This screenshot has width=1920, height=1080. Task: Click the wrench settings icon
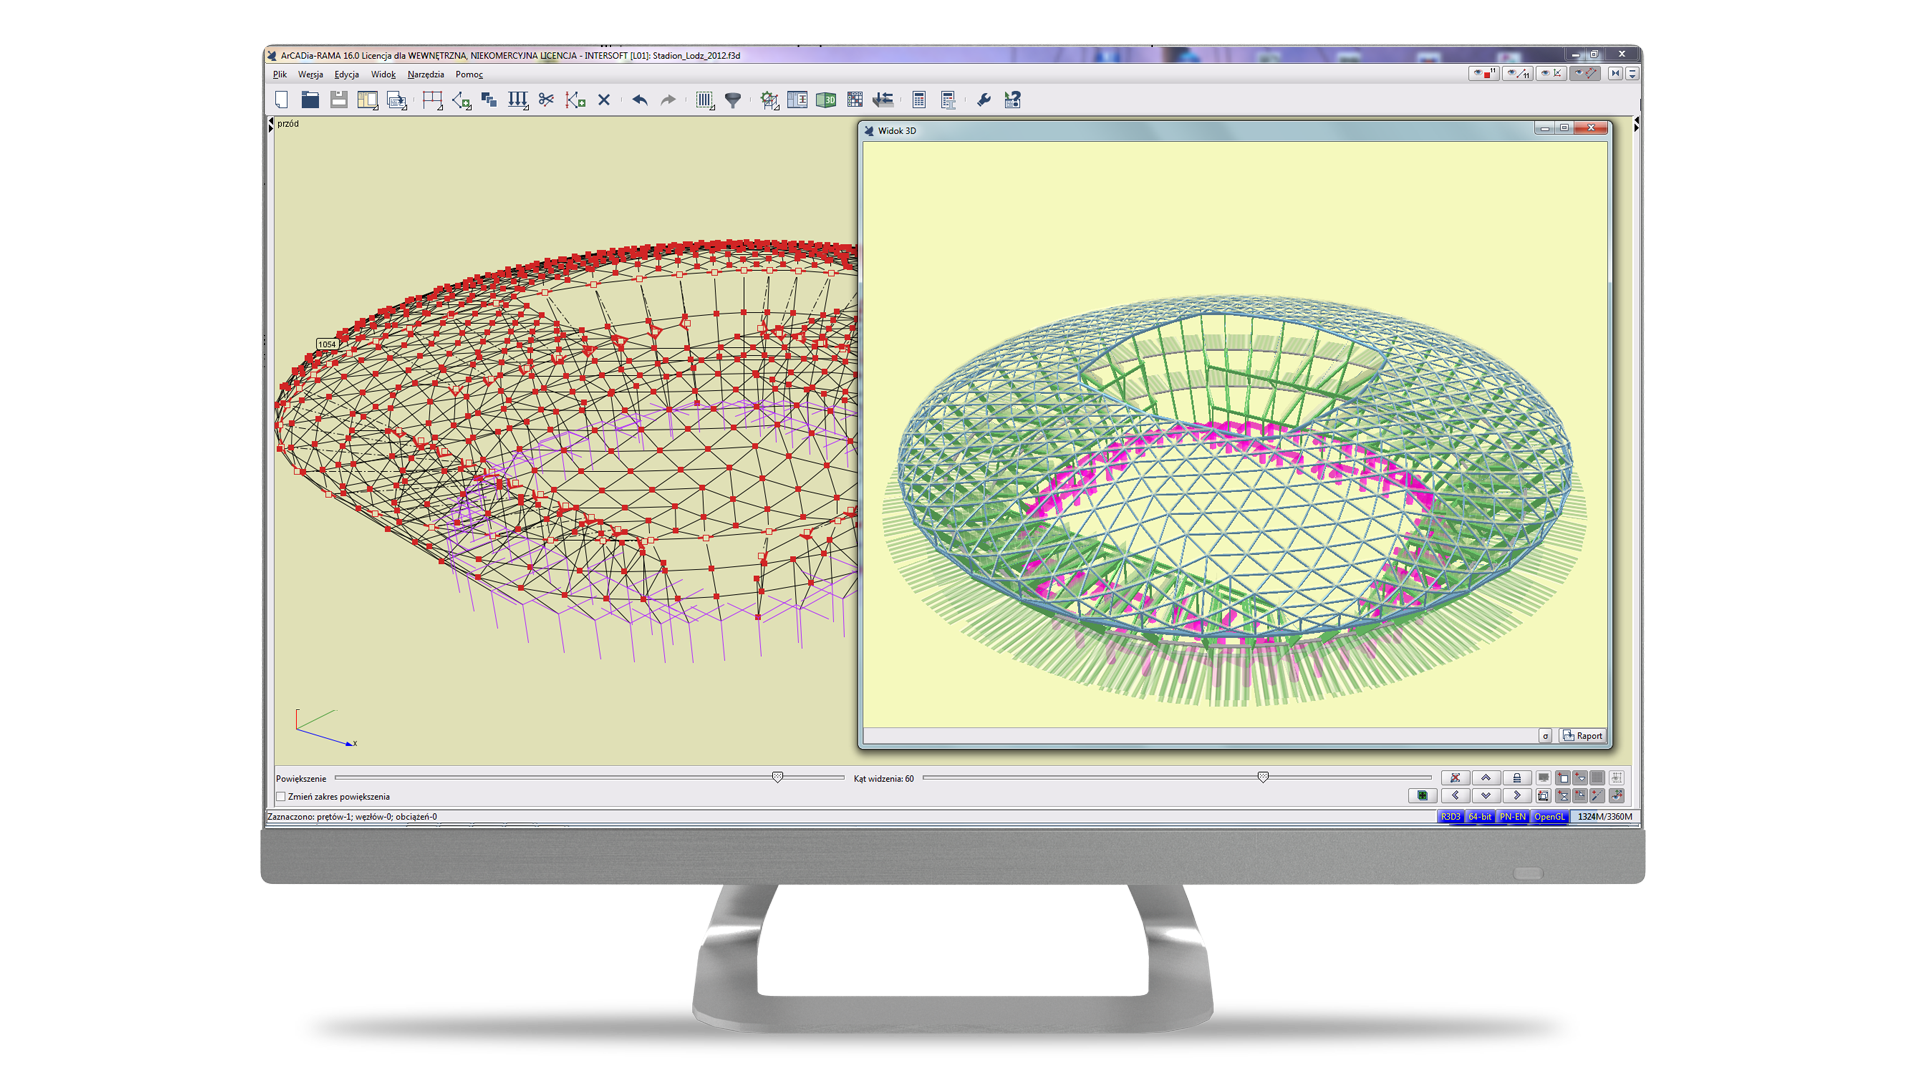pos(984,100)
